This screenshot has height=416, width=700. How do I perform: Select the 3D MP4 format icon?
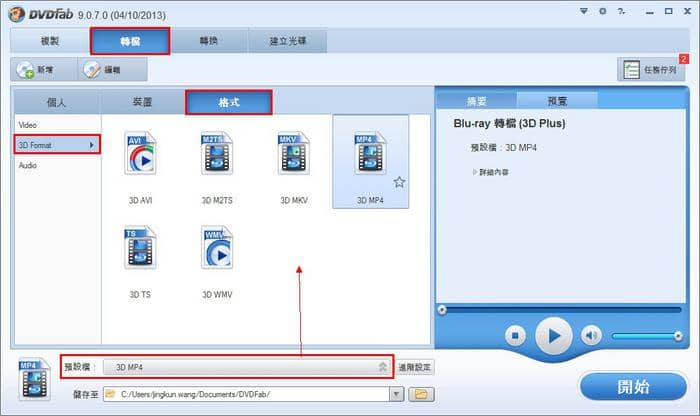(x=370, y=153)
